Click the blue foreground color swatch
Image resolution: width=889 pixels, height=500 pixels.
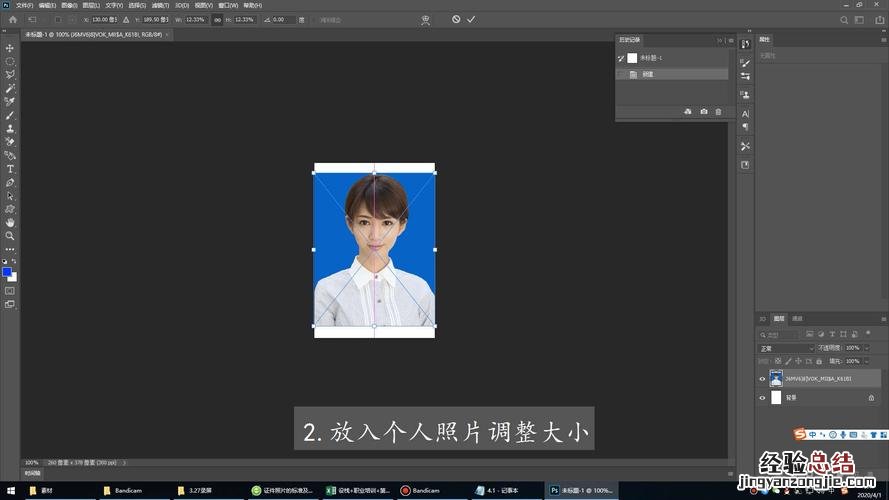[8, 271]
